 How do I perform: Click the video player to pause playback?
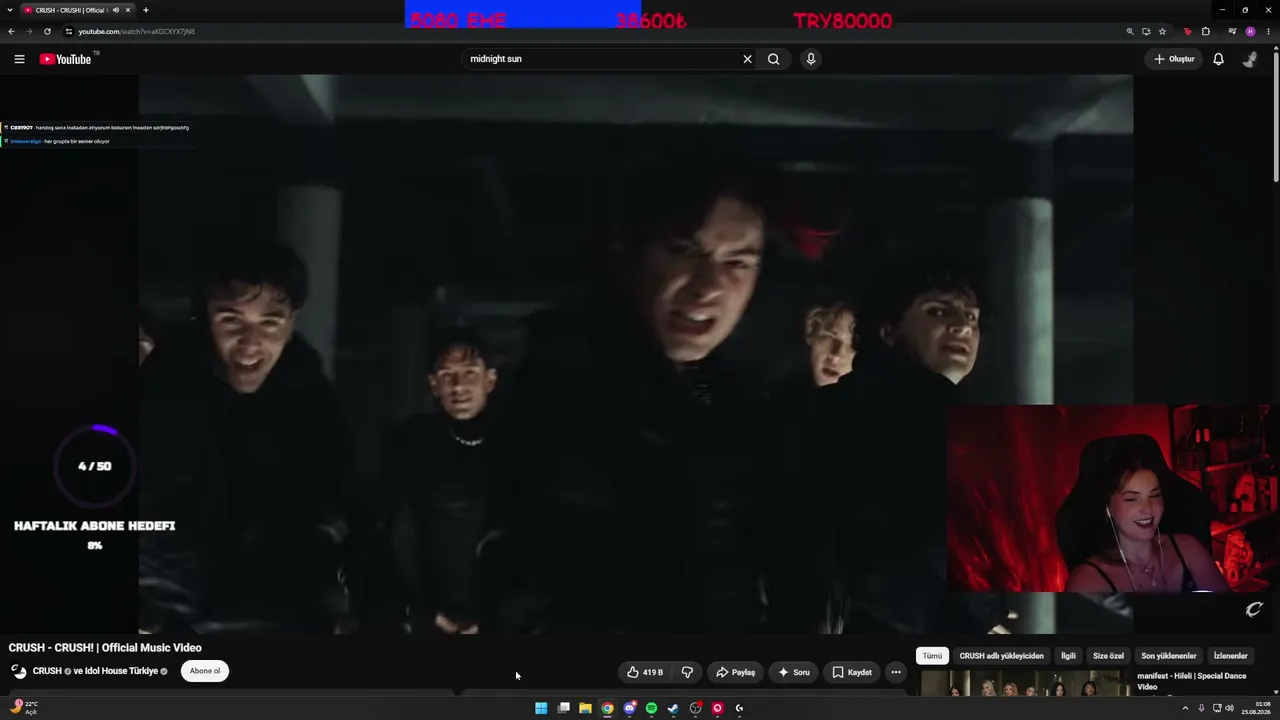636,354
